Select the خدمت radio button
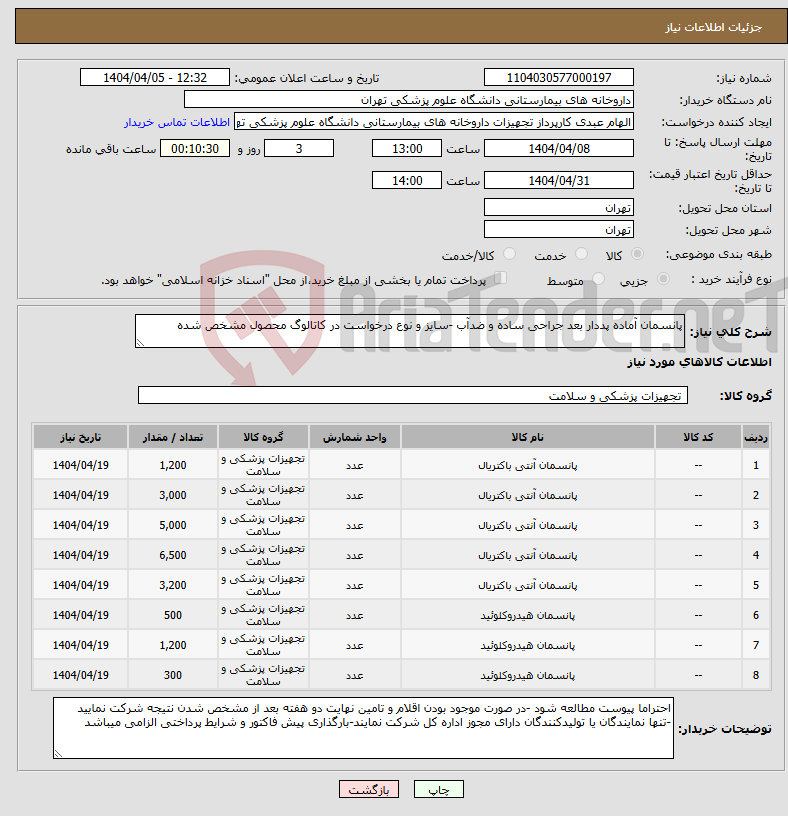The height and width of the screenshot is (816, 788). pos(581,254)
